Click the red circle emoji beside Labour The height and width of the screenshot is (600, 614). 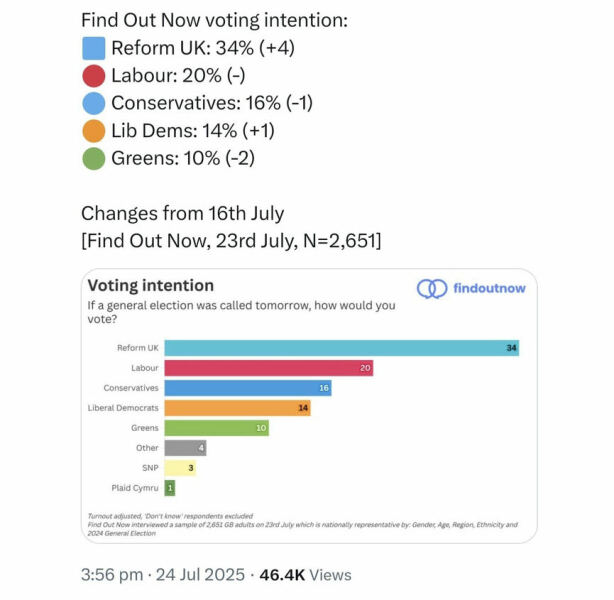(x=93, y=75)
